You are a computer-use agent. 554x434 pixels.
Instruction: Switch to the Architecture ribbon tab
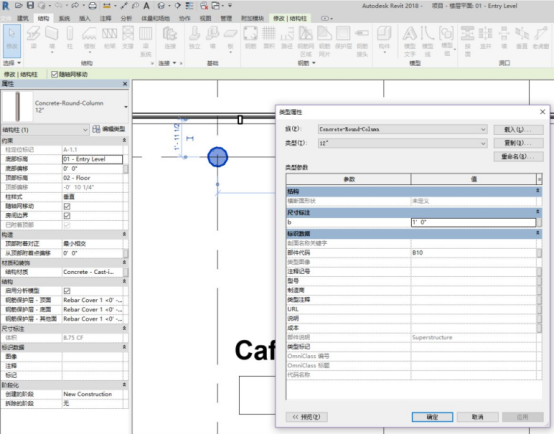pyautogui.click(x=23, y=18)
